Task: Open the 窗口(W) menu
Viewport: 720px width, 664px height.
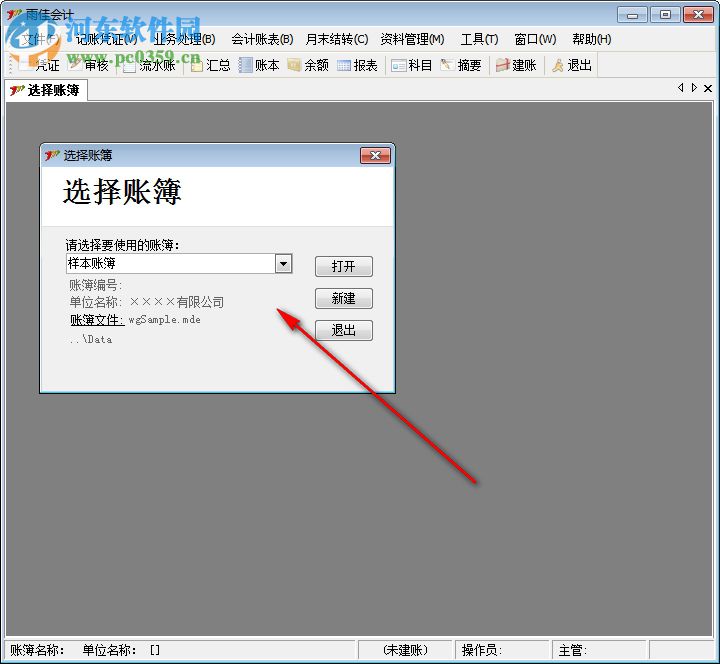Action: click(x=535, y=39)
